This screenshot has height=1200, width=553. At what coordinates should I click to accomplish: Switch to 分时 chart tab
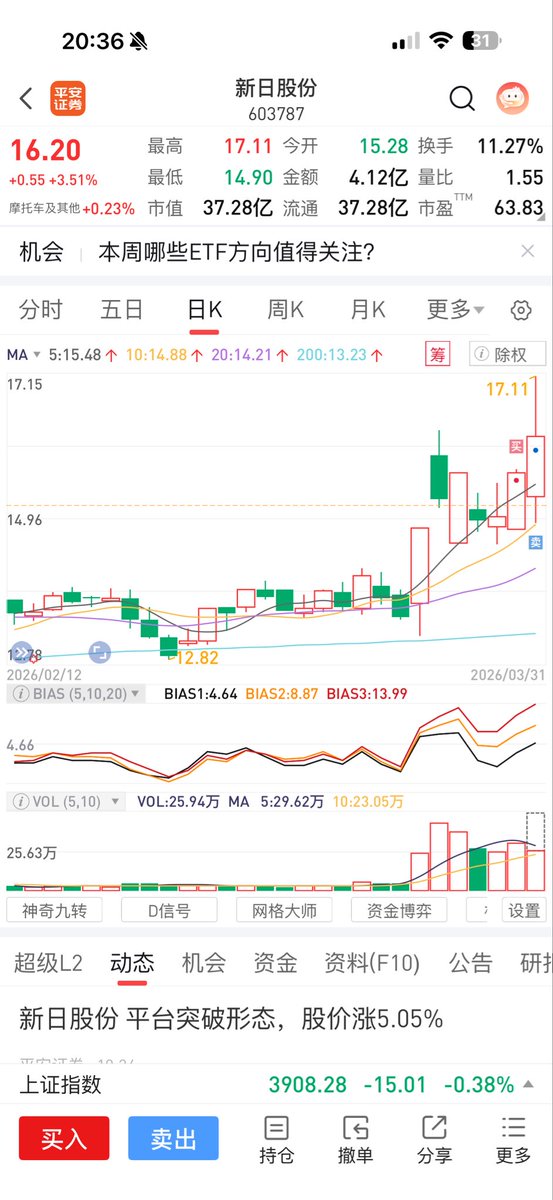[40, 310]
